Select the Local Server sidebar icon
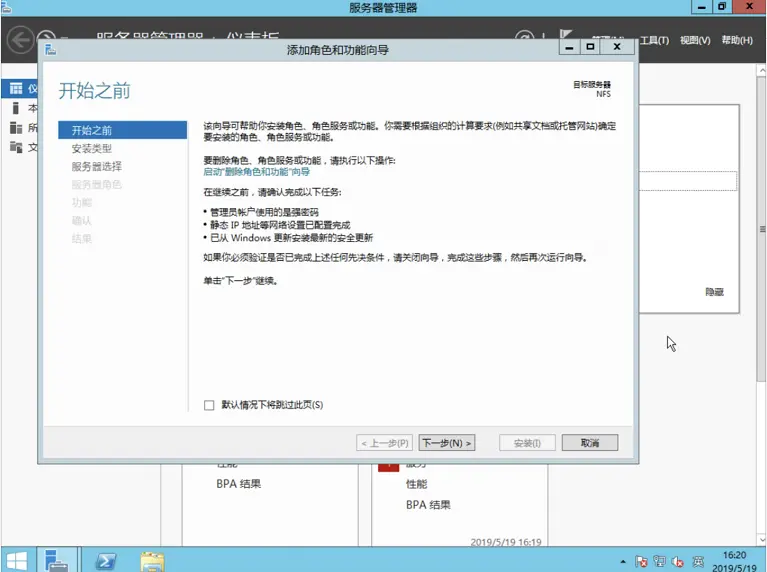Image resolution: width=767 pixels, height=572 pixels. pos(16,108)
